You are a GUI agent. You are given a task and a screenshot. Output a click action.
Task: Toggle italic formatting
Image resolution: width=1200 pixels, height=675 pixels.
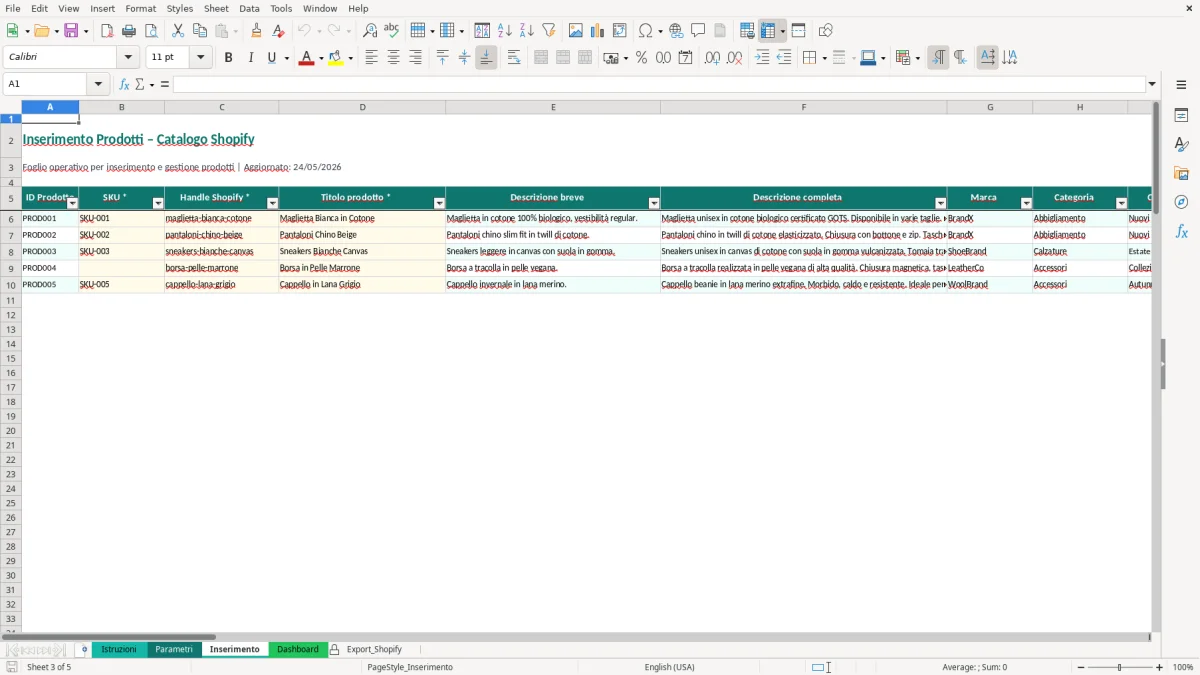(x=251, y=58)
